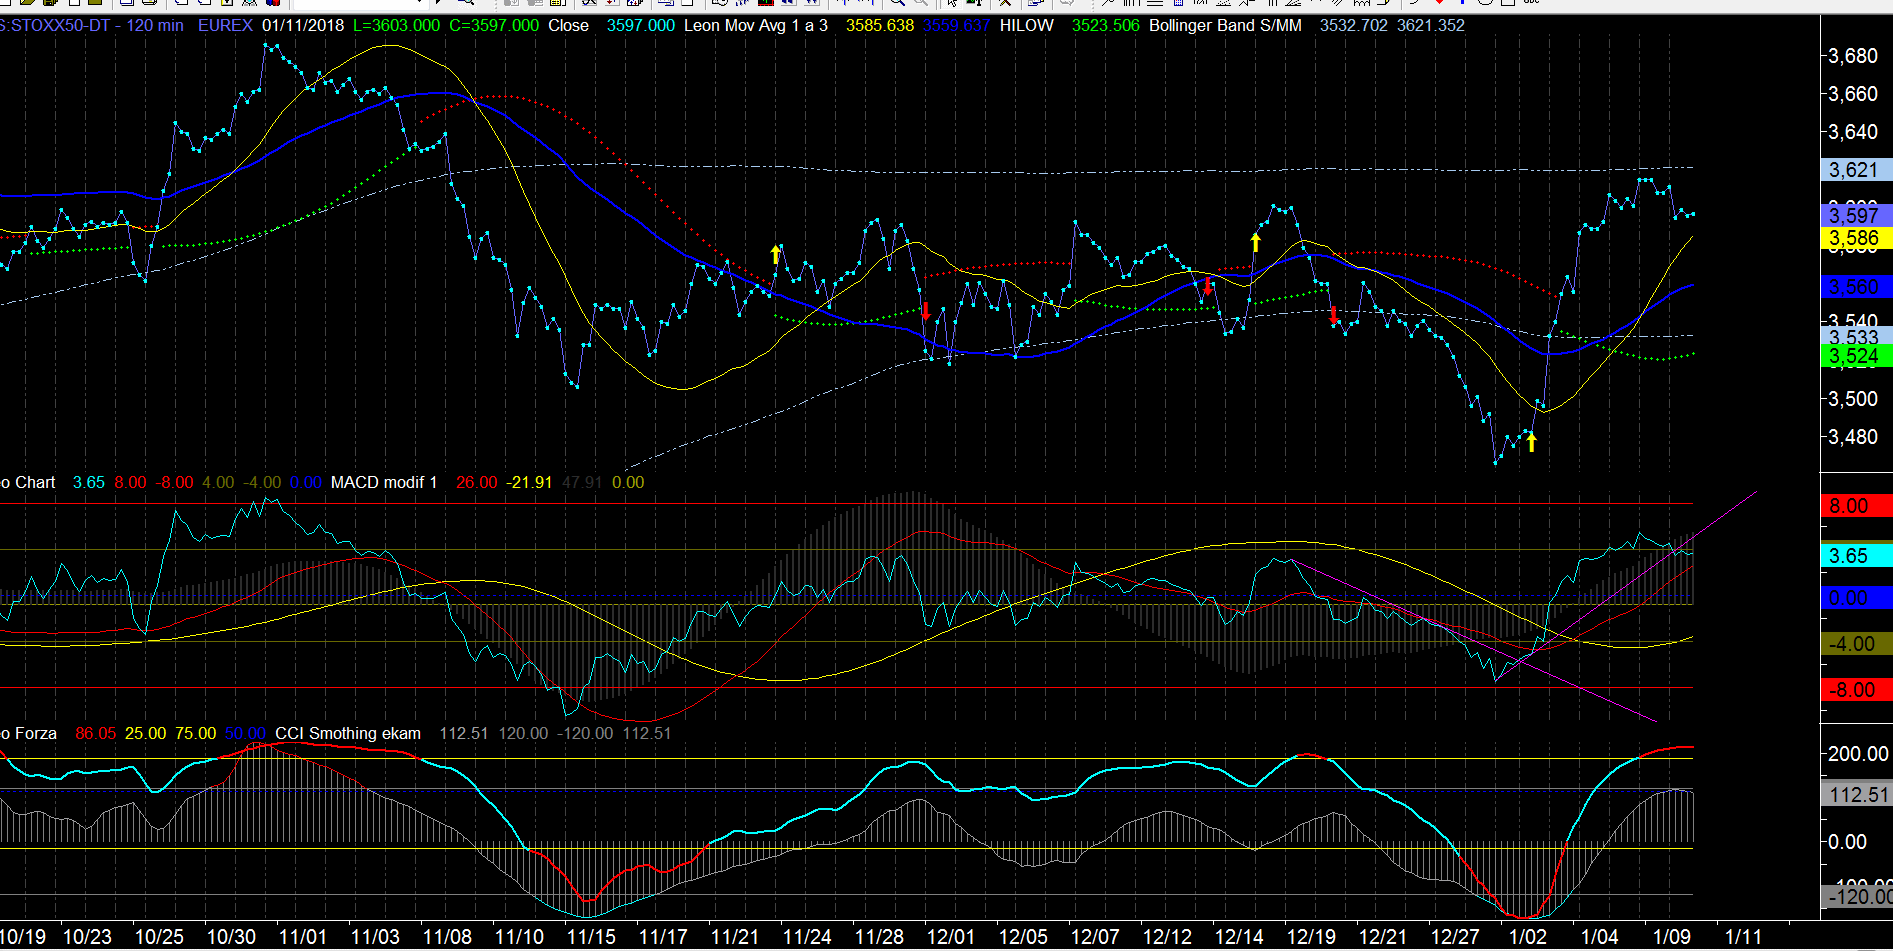Open the CCI Smothing ekam indicator label
The height and width of the screenshot is (951, 1893).
[348, 733]
